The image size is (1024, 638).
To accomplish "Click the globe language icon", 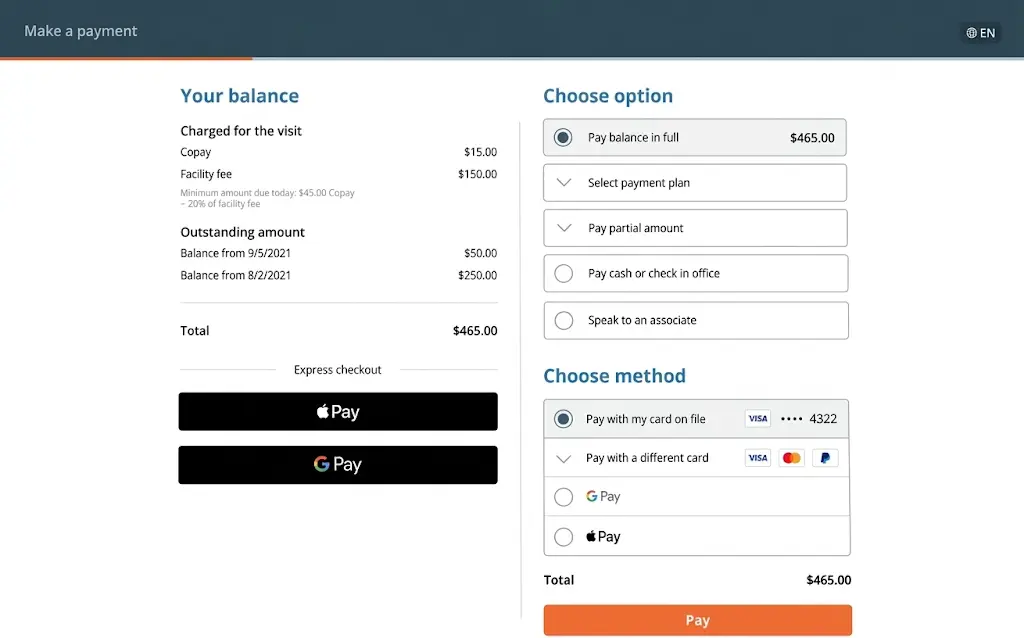I will pyautogui.click(x=971, y=33).
